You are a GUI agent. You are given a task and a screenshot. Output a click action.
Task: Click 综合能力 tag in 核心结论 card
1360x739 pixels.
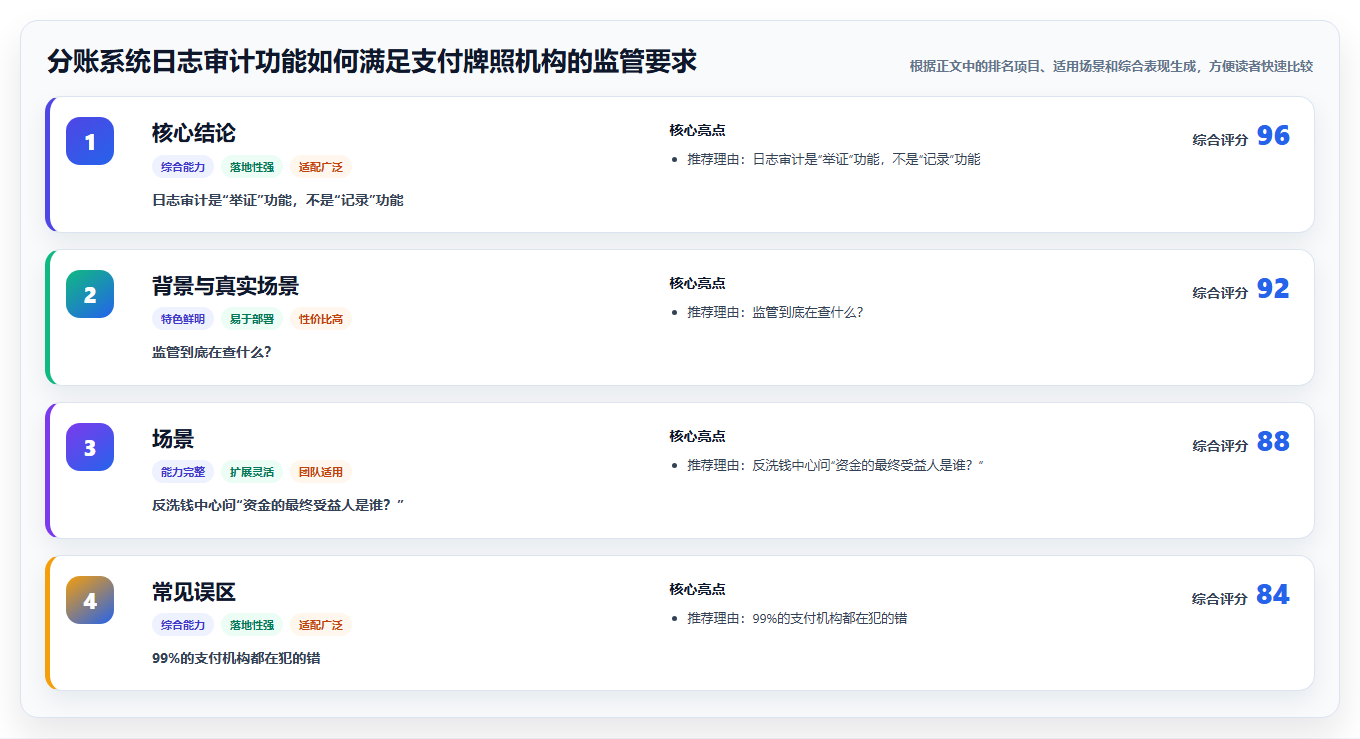(x=183, y=167)
